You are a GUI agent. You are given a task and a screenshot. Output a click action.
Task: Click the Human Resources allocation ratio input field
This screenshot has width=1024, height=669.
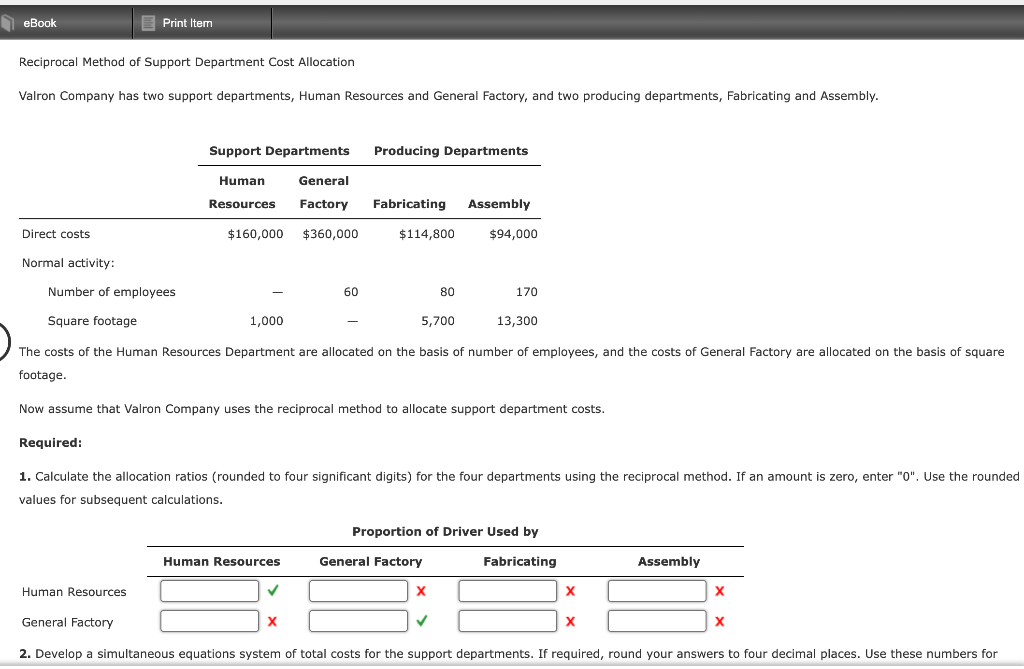(x=209, y=591)
